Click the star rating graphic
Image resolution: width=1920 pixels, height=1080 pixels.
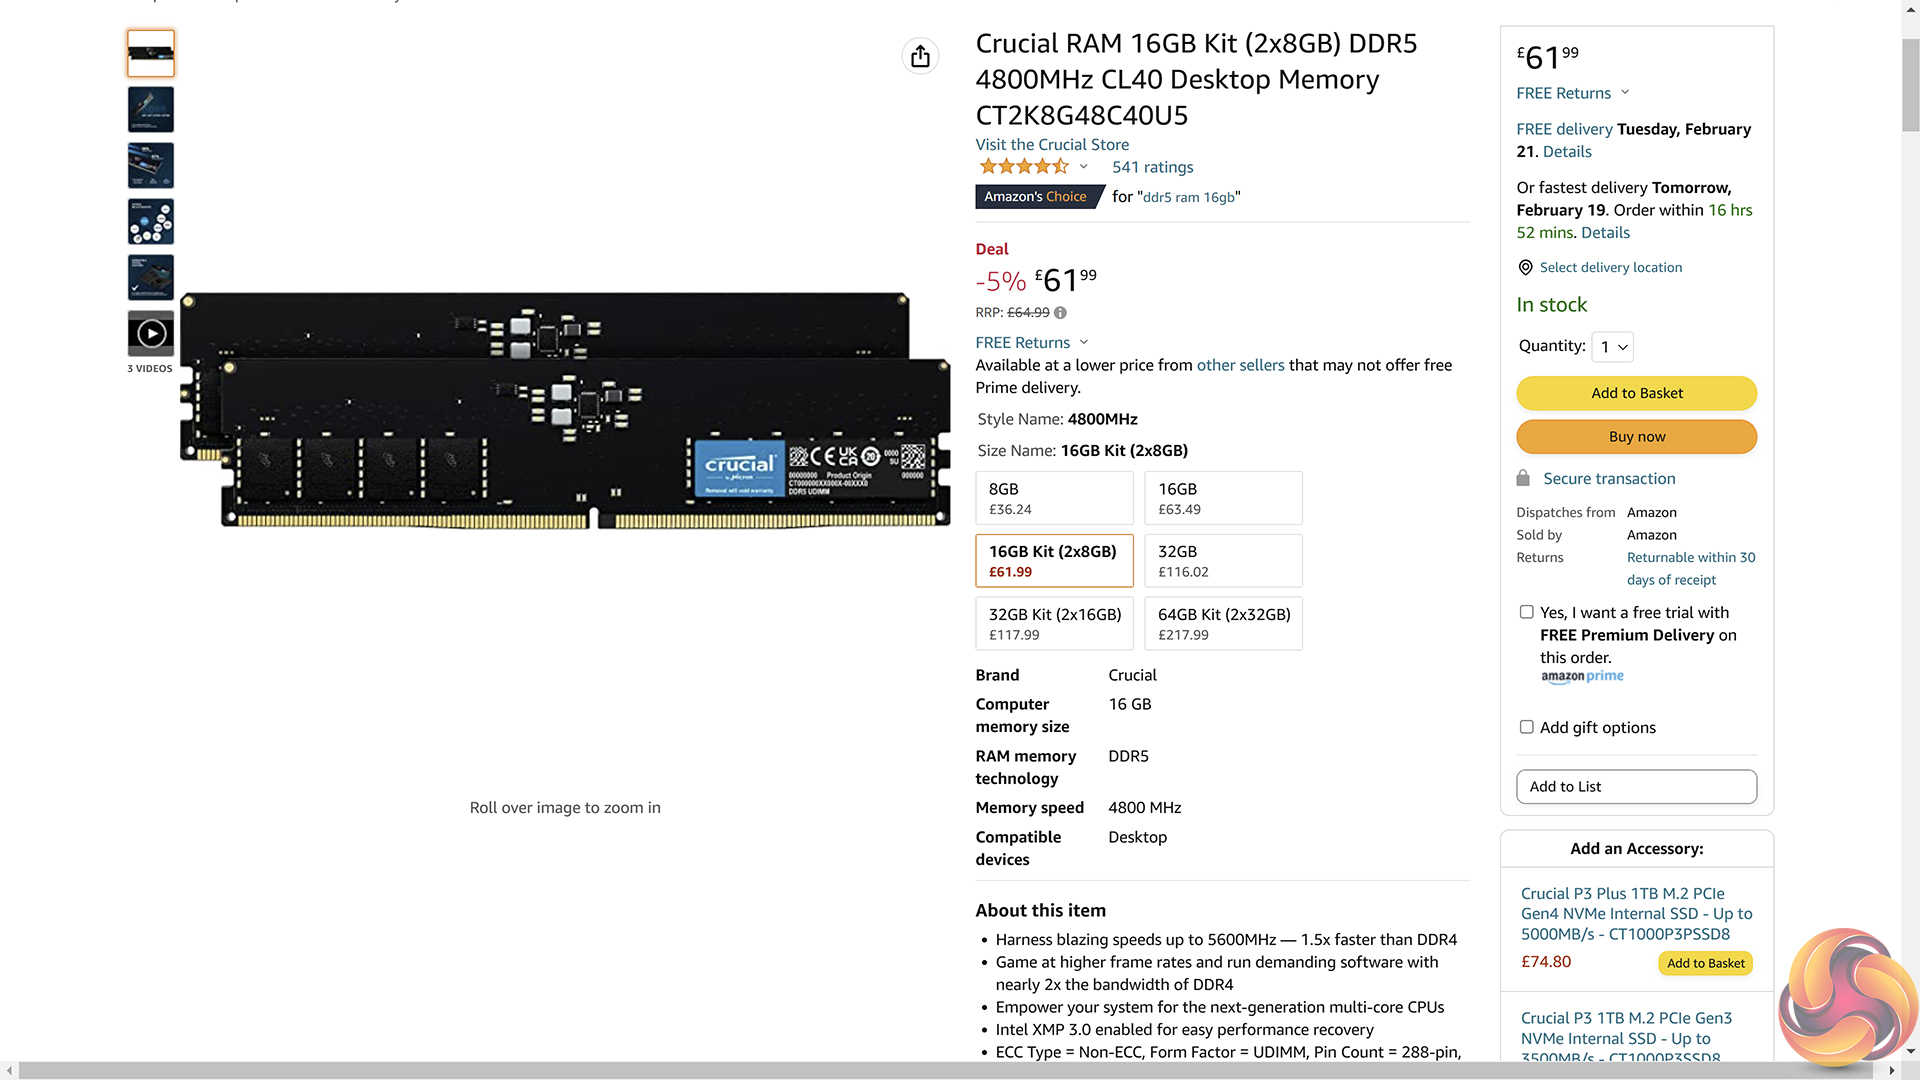tap(1024, 167)
